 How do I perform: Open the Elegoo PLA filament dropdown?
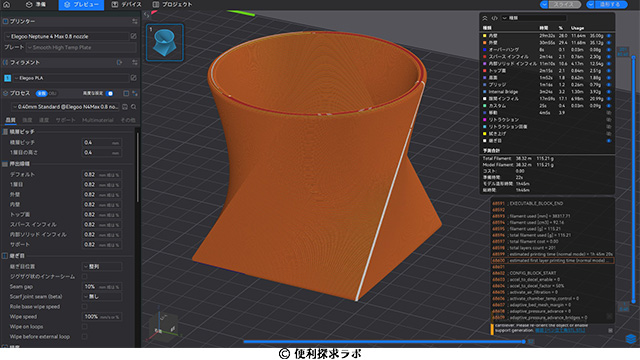(x=71, y=78)
